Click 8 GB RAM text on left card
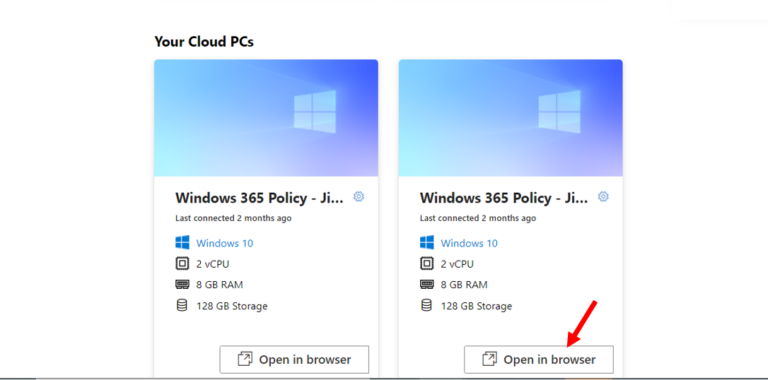The height and width of the screenshot is (380, 768). [x=219, y=285]
